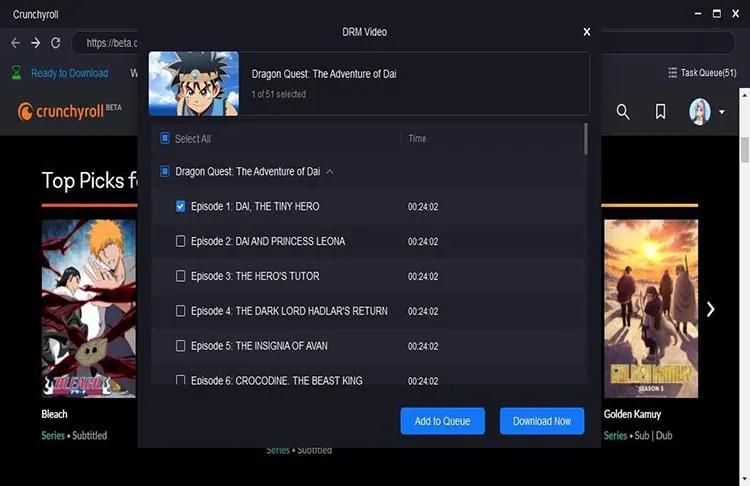The width and height of the screenshot is (750, 486).
Task: Open the Task Queue list
Action: [x=701, y=73]
